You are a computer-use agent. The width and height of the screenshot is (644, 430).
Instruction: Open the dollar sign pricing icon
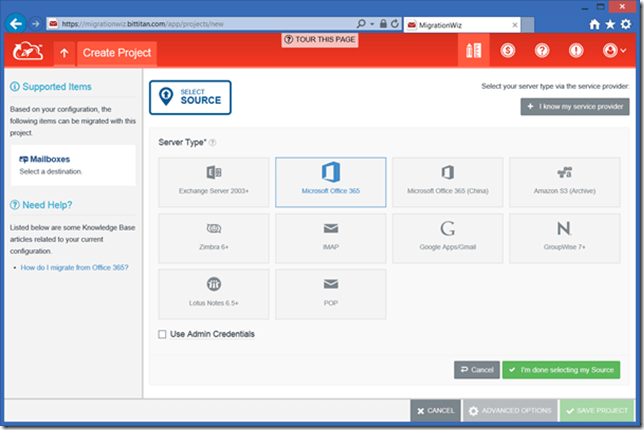[x=507, y=51]
